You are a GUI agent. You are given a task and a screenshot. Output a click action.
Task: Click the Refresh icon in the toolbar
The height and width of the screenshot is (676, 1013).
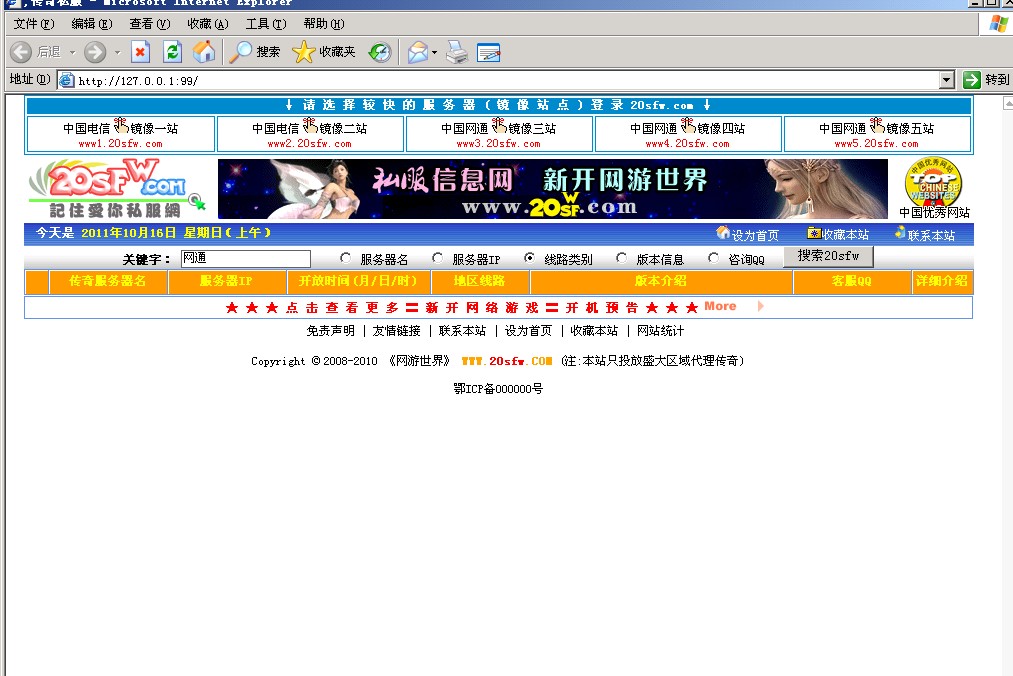(172, 51)
